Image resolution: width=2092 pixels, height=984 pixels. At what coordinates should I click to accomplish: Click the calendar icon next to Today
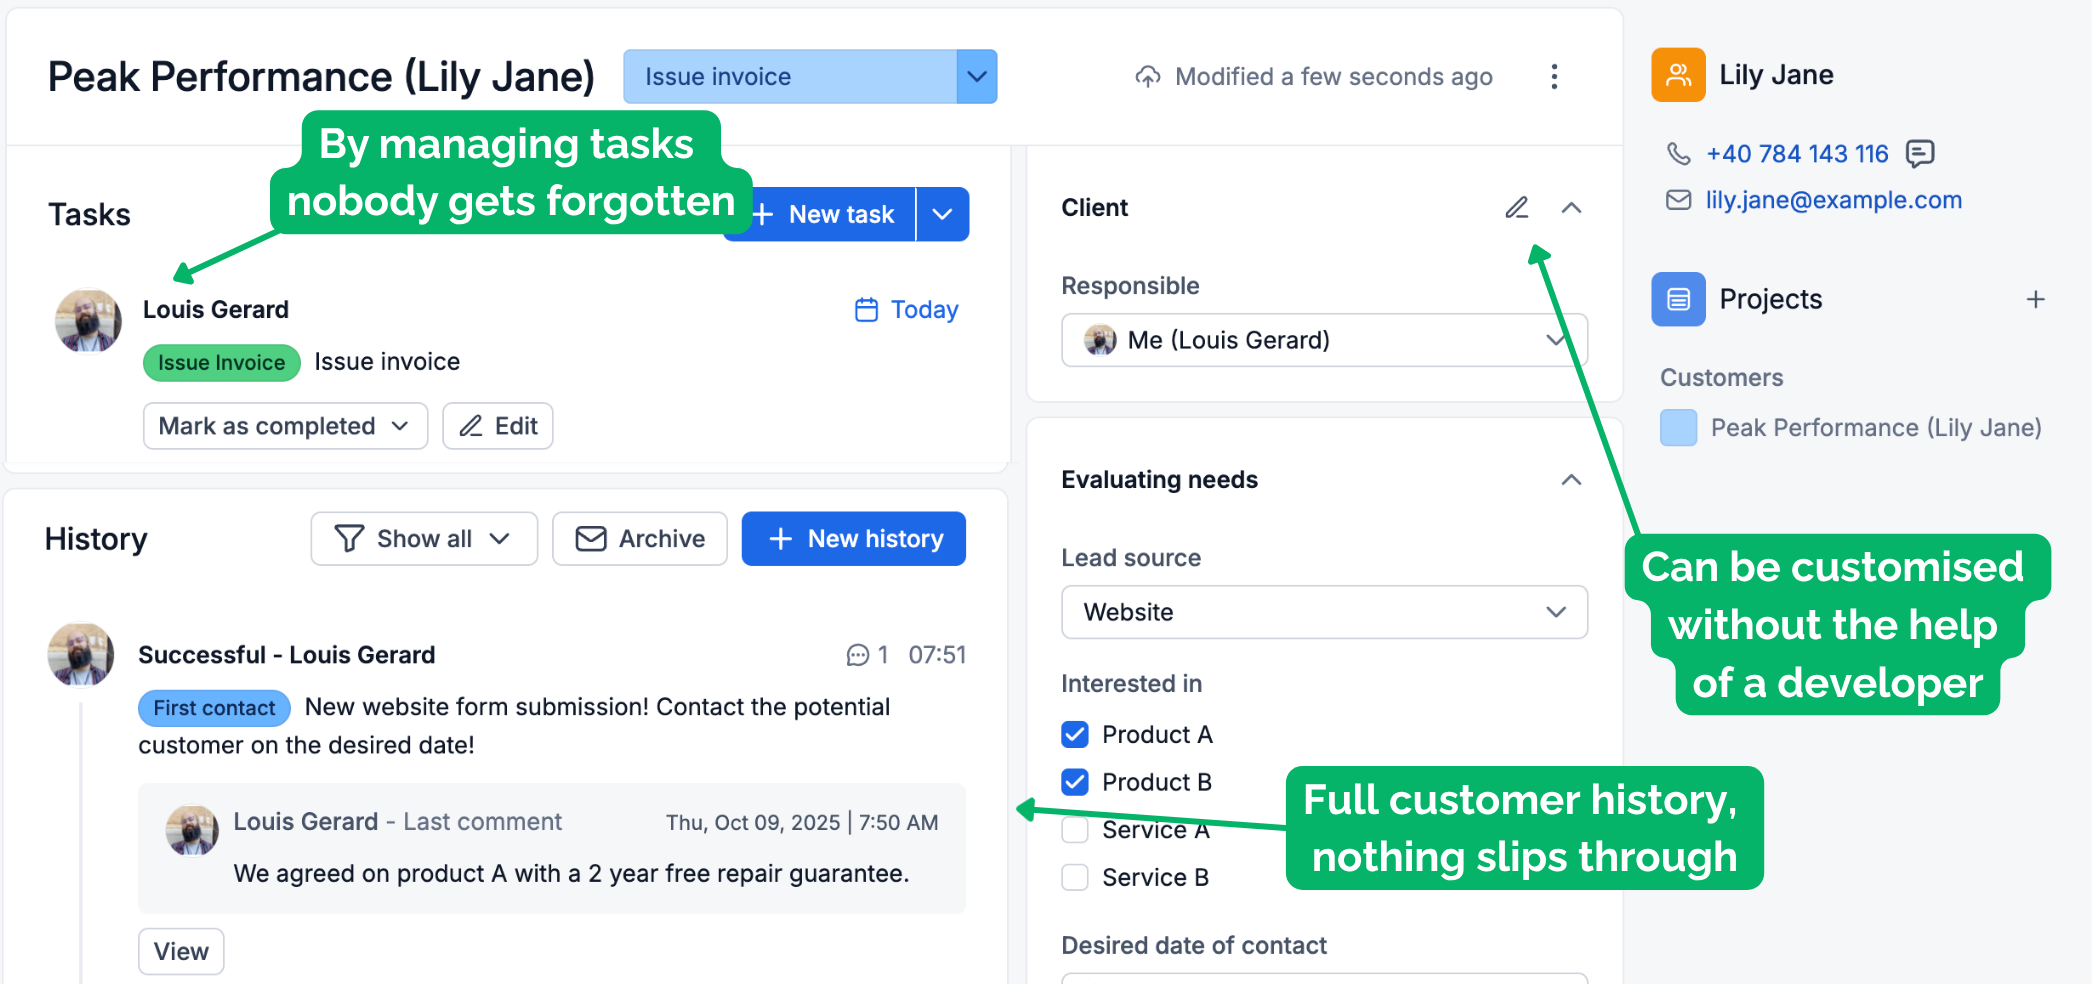tap(866, 310)
